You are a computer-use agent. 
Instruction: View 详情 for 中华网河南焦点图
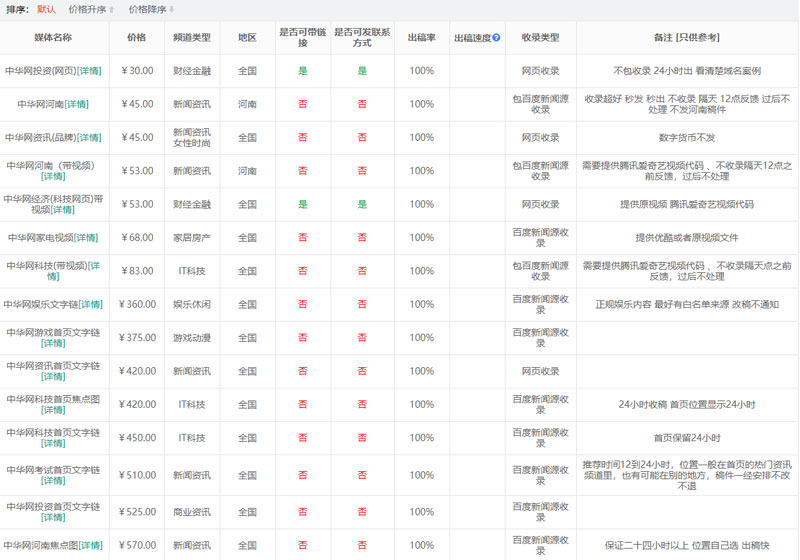(x=90, y=545)
